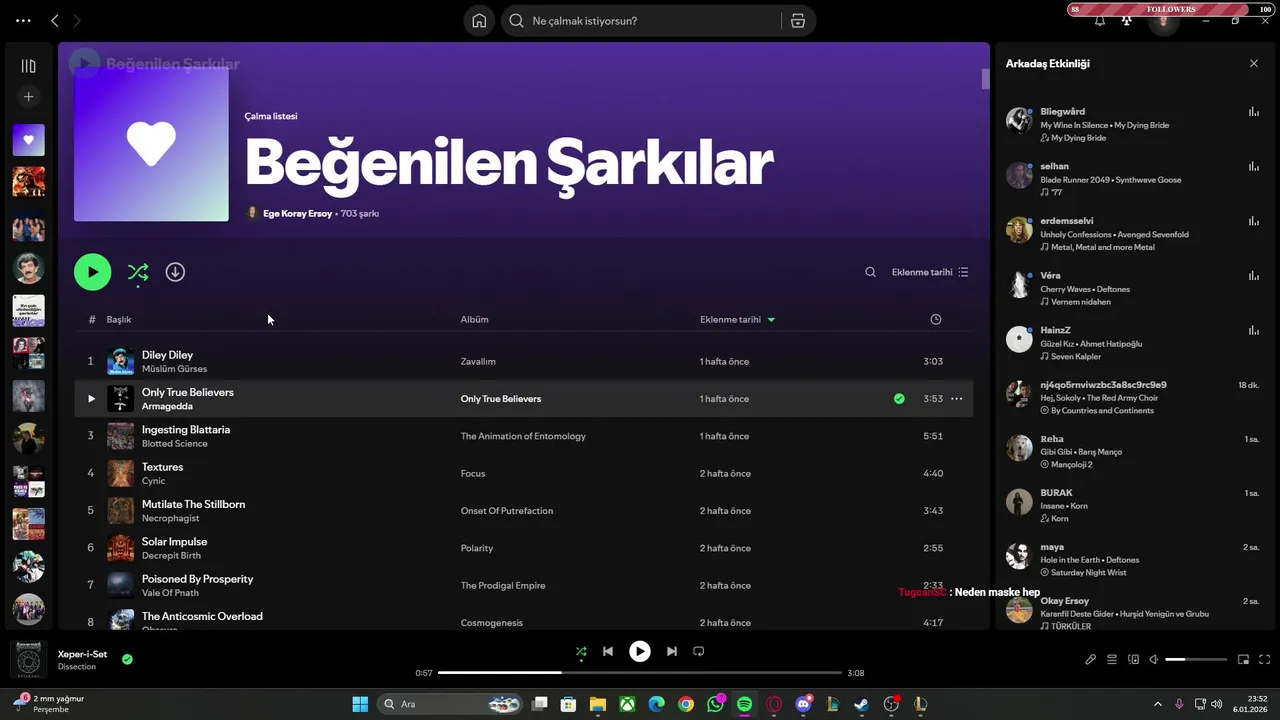The height and width of the screenshot is (720, 1280).
Task: Open the Windows Start menu
Action: (360, 704)
